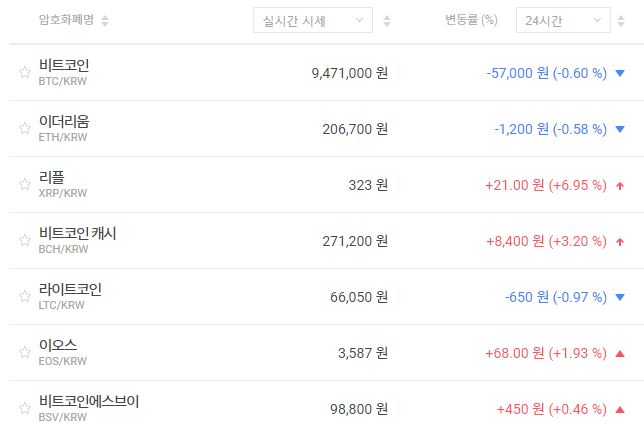
Task: Star the Ripple (리플) row as favorite
Action: click(x=24, y=184)
